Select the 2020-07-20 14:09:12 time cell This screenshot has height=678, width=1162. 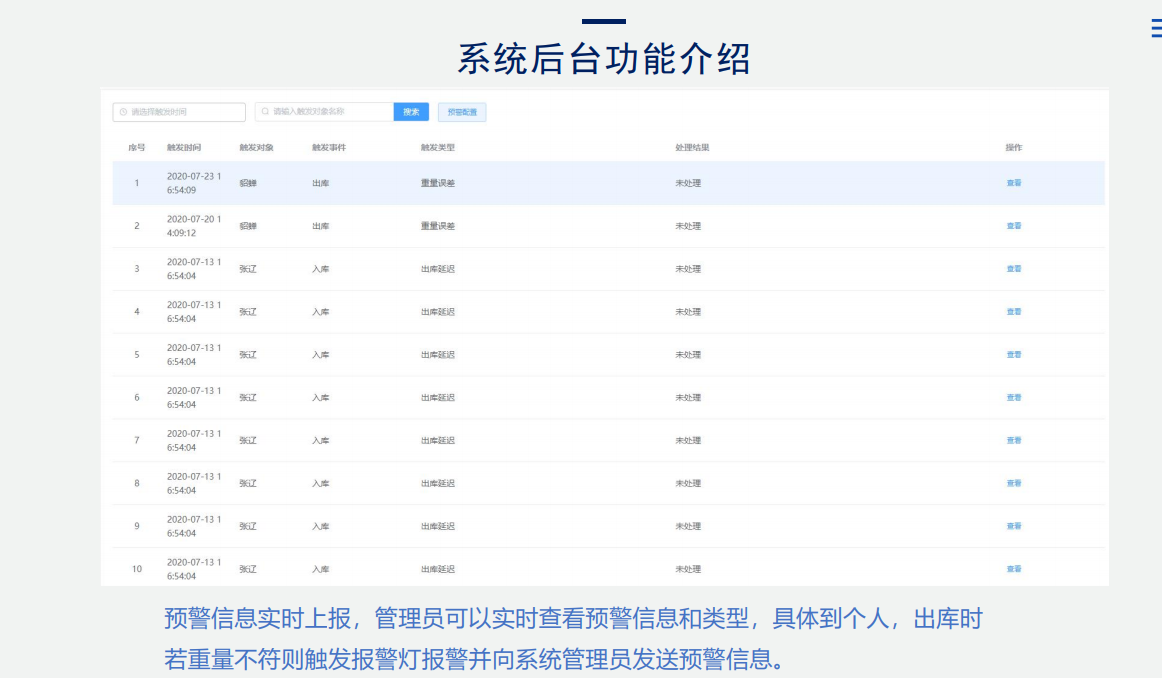coord(194,226)
